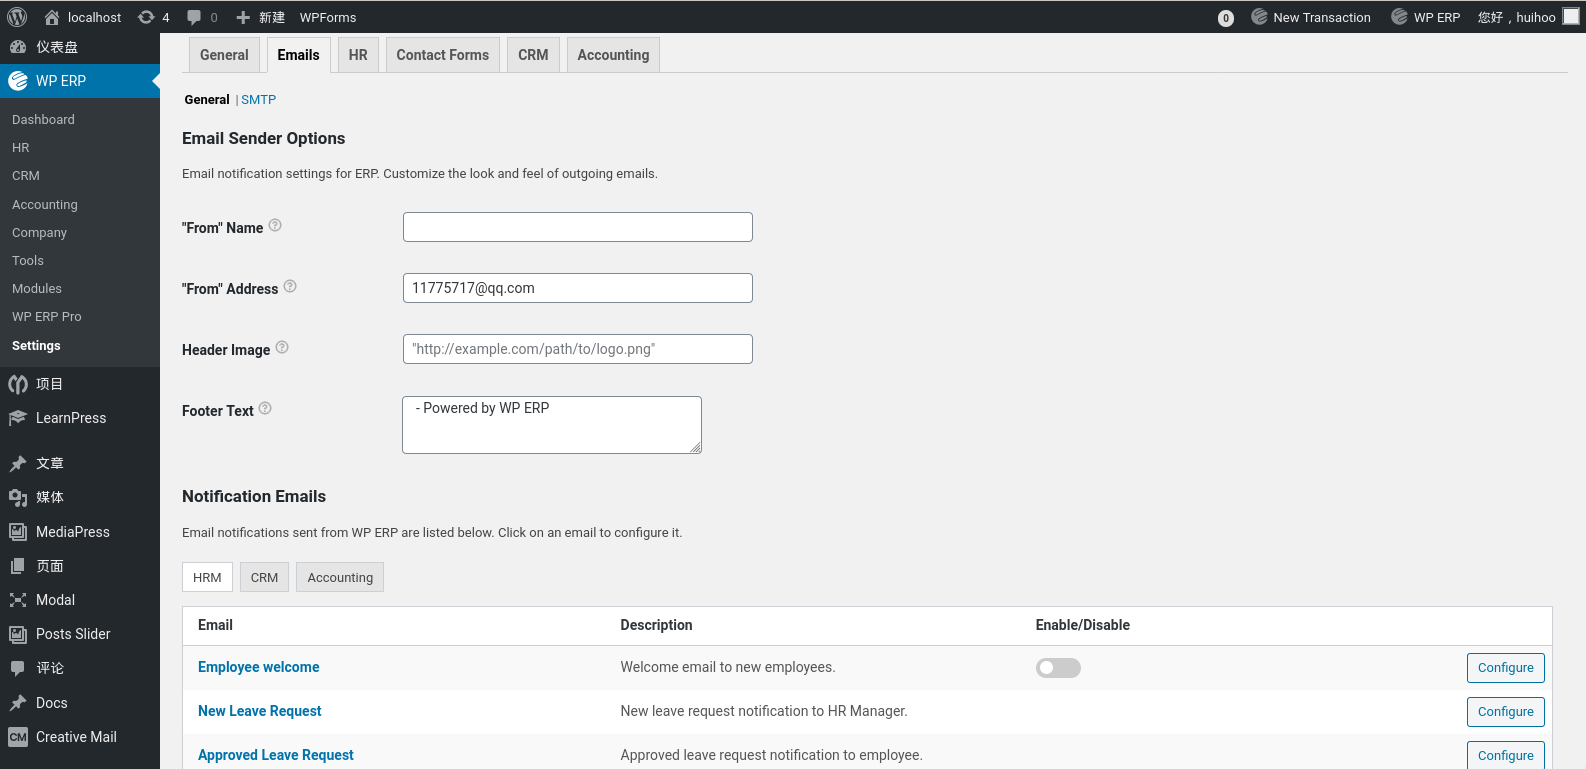Toggle the Employee welcome email switch
1586x769 pixels.
click(x=1058, y=668)
